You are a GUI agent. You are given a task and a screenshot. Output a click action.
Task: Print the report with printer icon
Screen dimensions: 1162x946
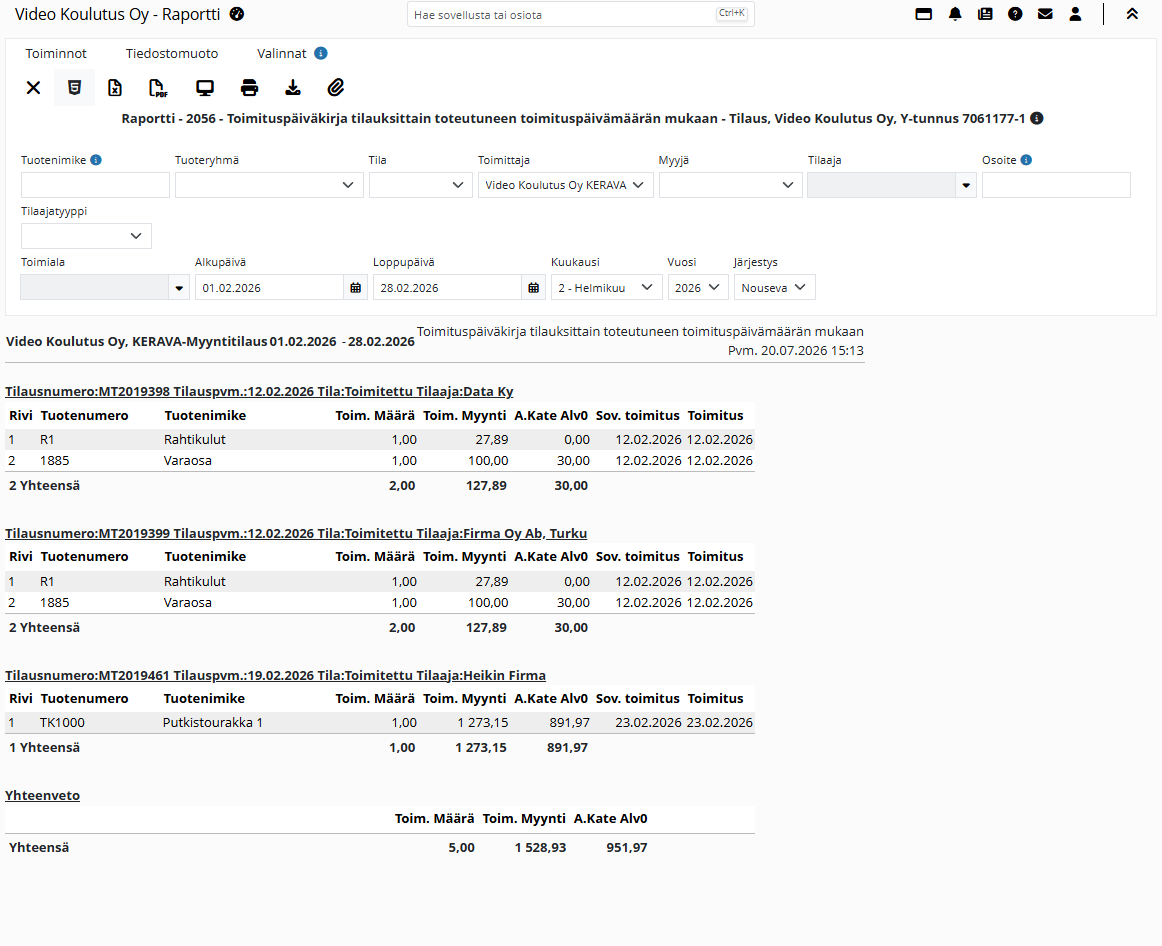click(250, 88)
